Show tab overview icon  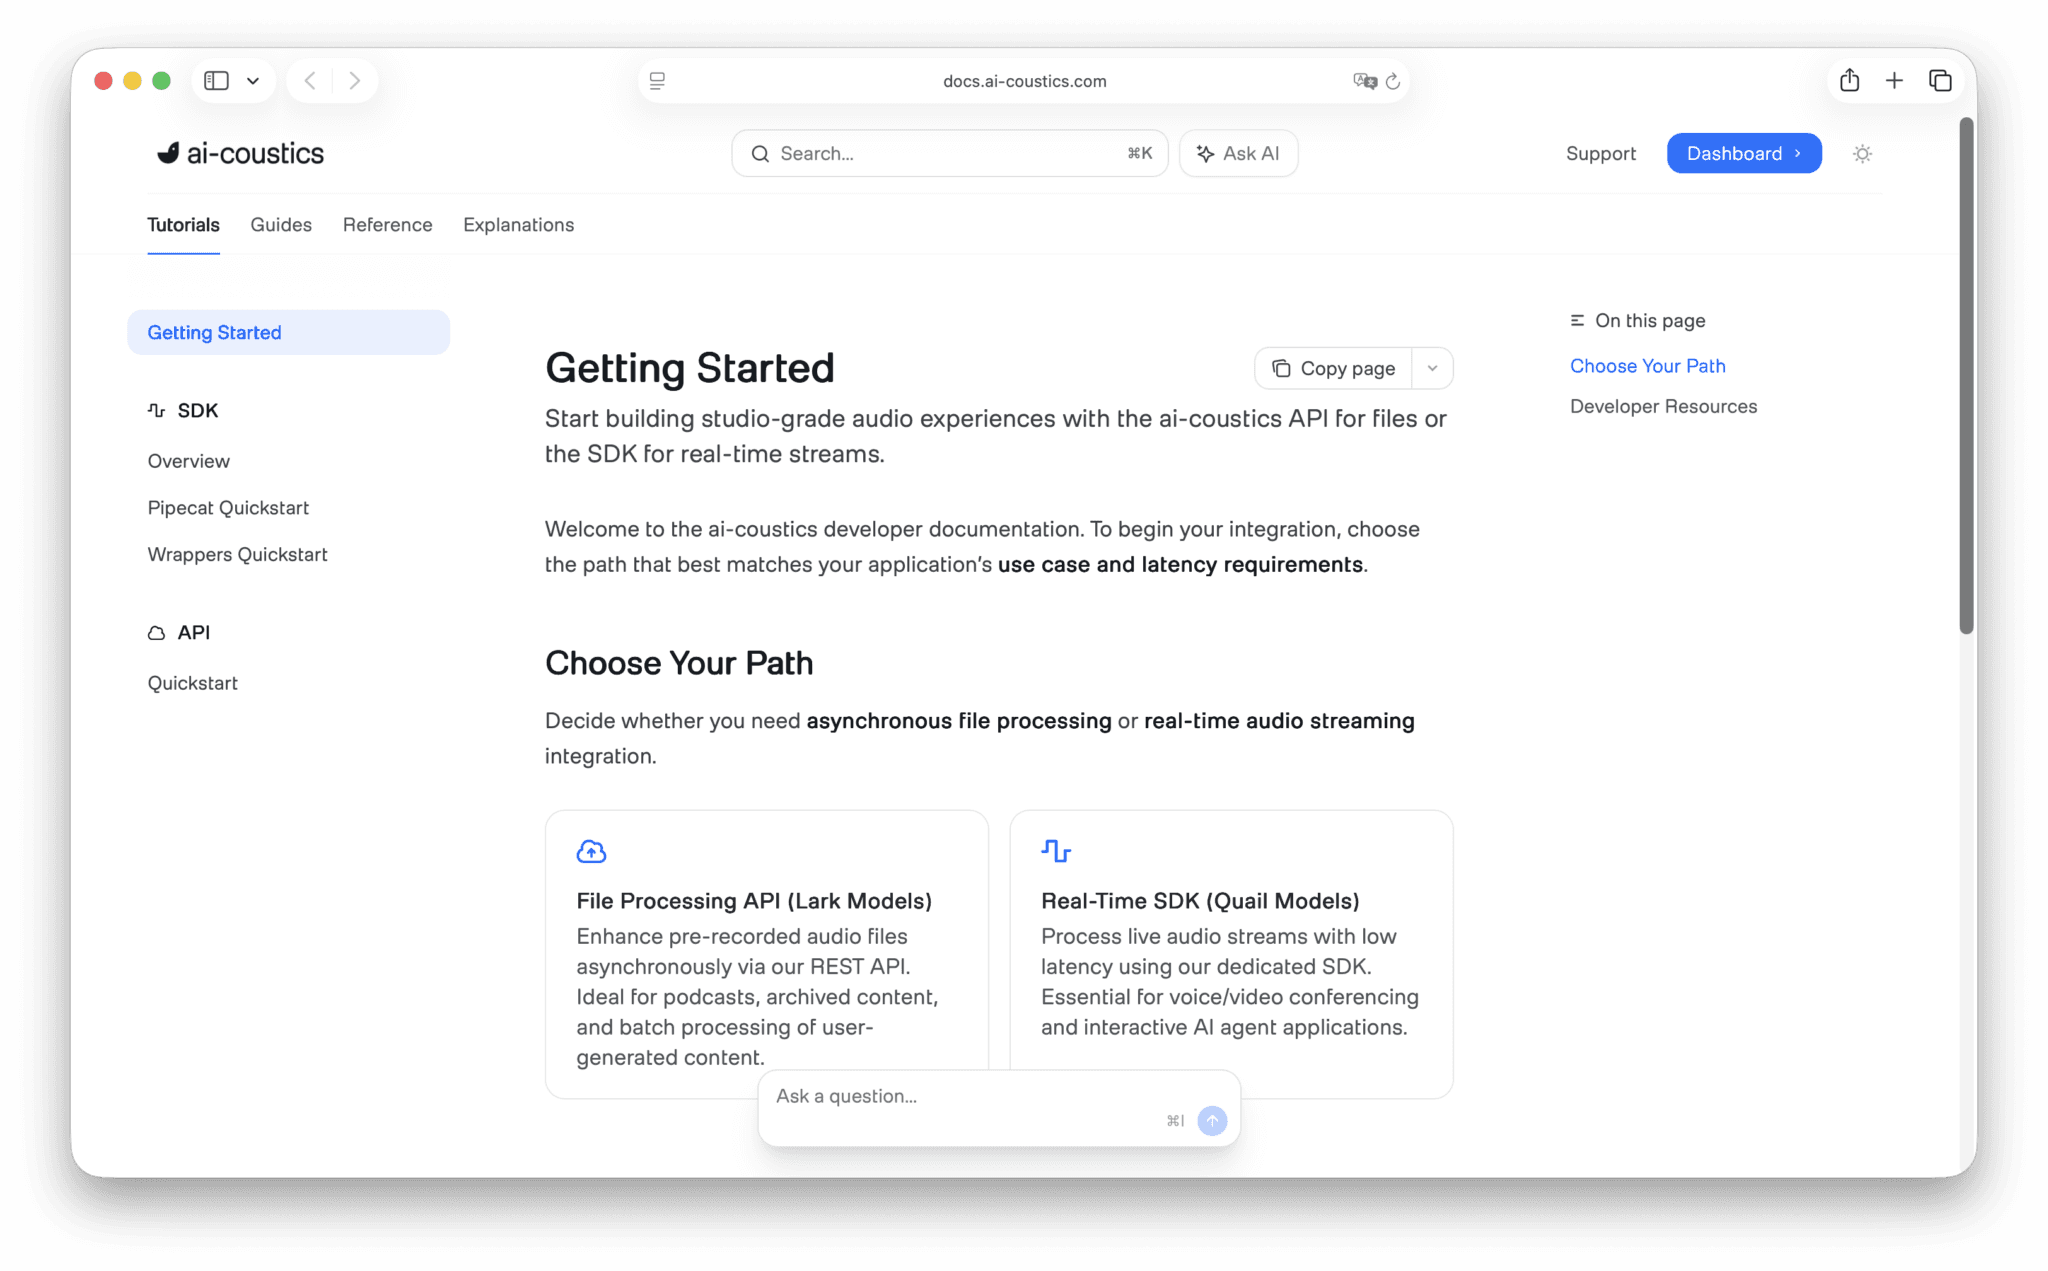coord(1940,81)
